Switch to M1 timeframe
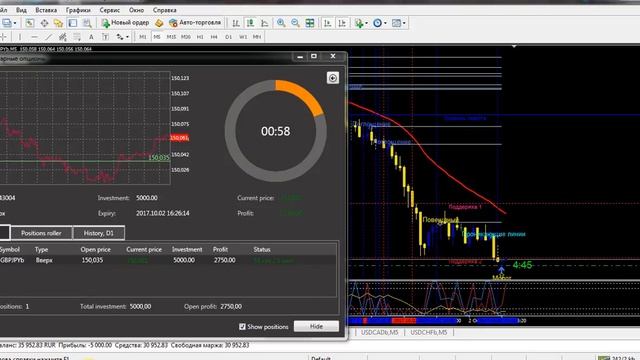The height and width of the screenshot is (360, 640). [142, 37]
